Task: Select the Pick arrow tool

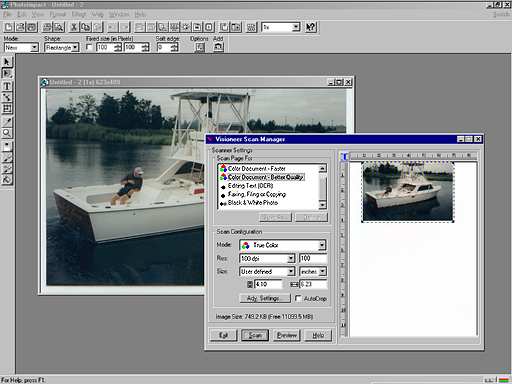Action: pyautogui.click(x=7, y=62)
